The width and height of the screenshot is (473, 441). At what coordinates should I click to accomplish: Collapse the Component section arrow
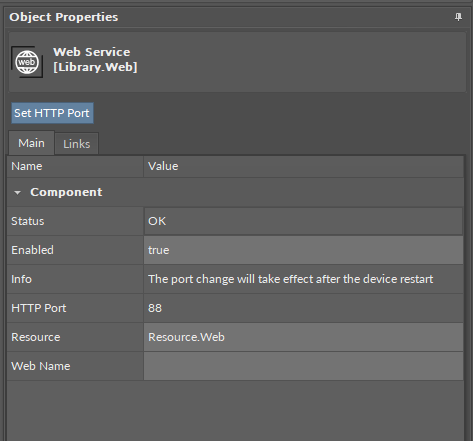(17, 192)
